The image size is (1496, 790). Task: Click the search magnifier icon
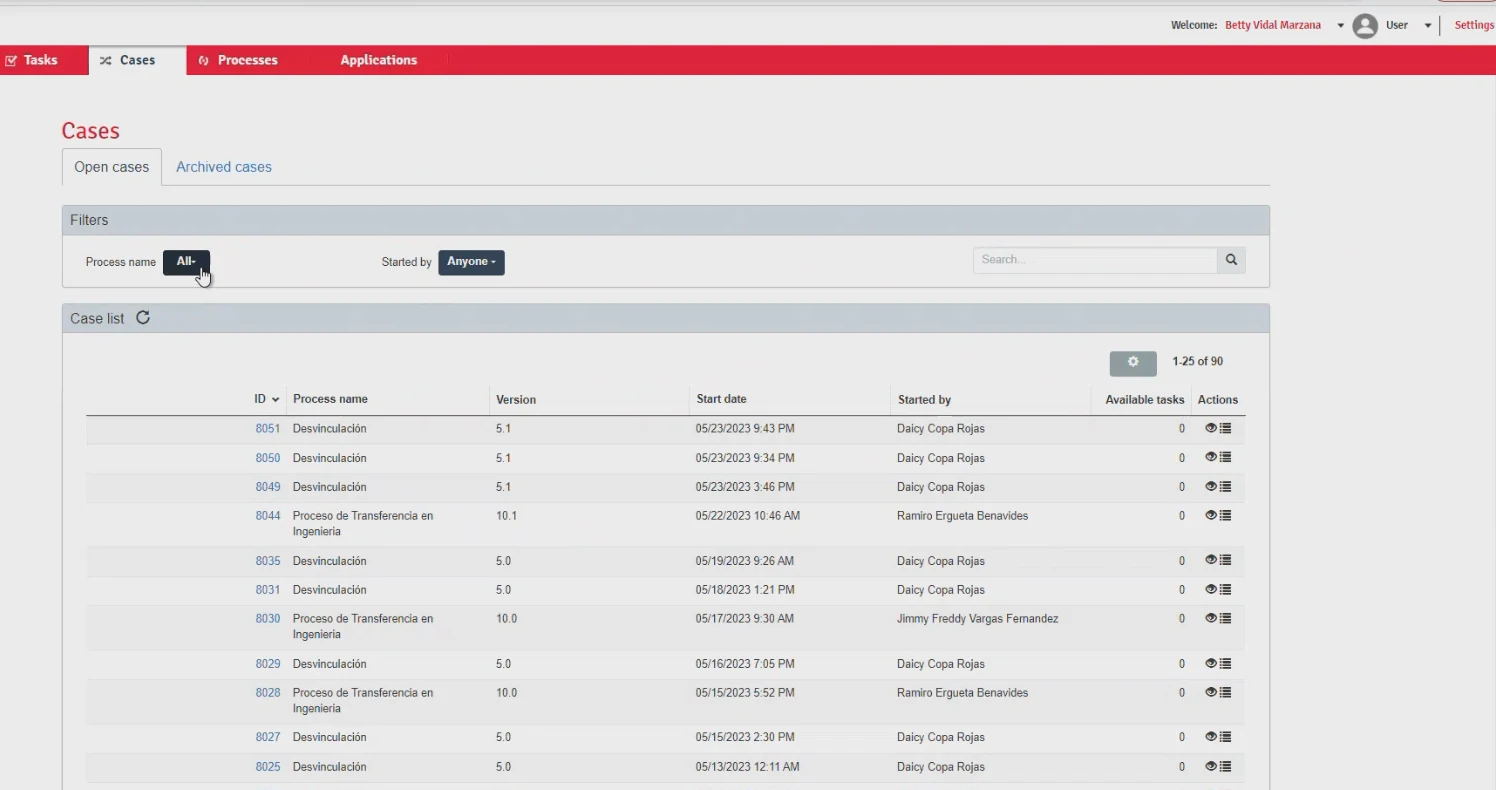(1231, 260)
